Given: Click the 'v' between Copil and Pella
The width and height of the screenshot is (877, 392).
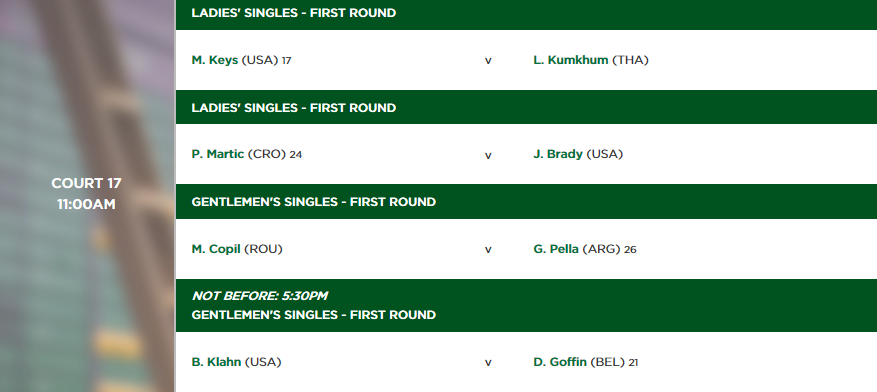Looking at the screenshot, I should tap(488, 250).
